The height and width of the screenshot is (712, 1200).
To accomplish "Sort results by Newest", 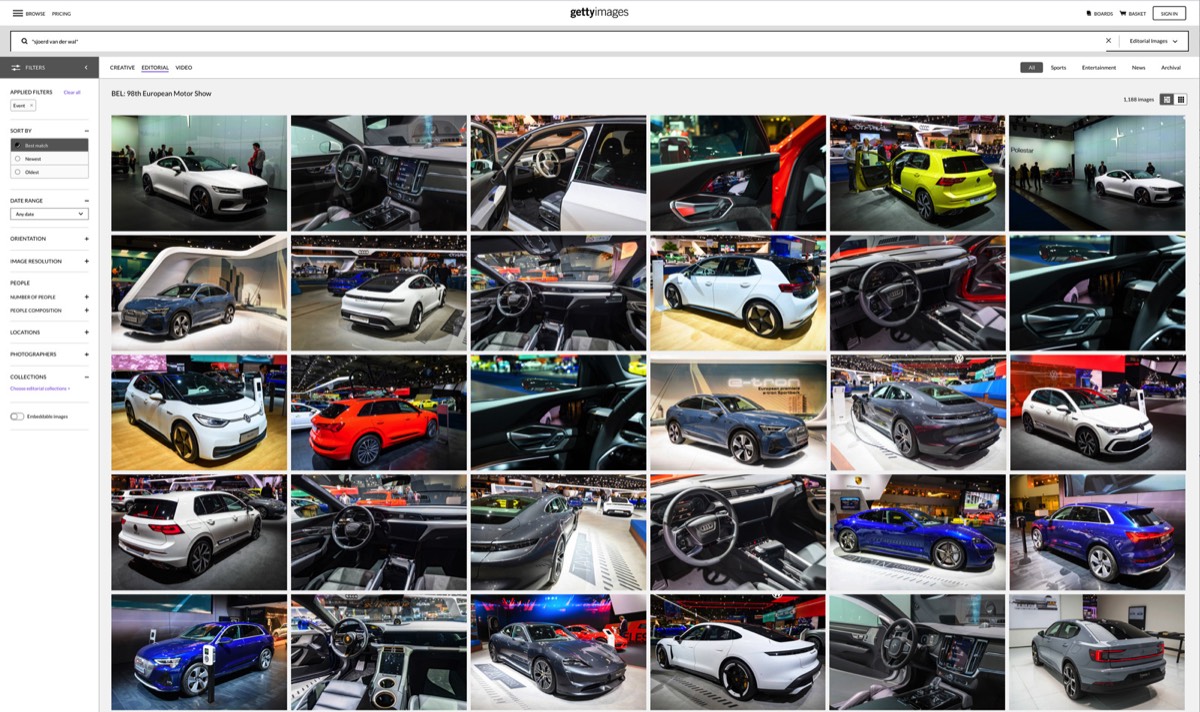I will coord(49,158).
